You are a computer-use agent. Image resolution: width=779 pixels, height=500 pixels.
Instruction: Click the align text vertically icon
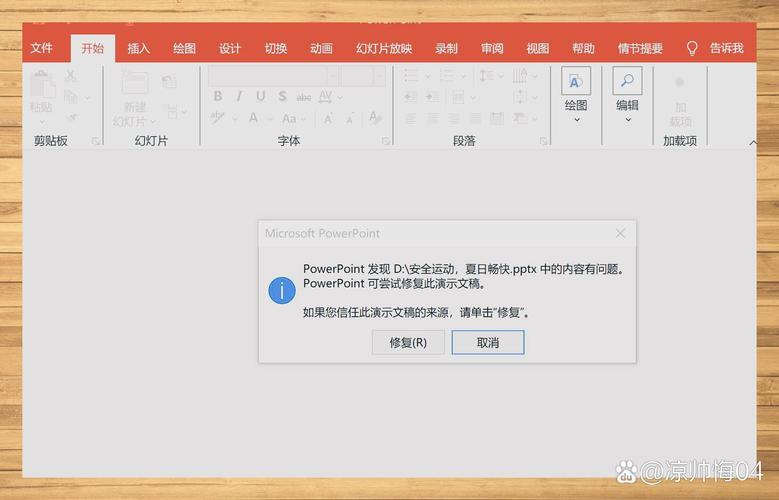point(520,97)
